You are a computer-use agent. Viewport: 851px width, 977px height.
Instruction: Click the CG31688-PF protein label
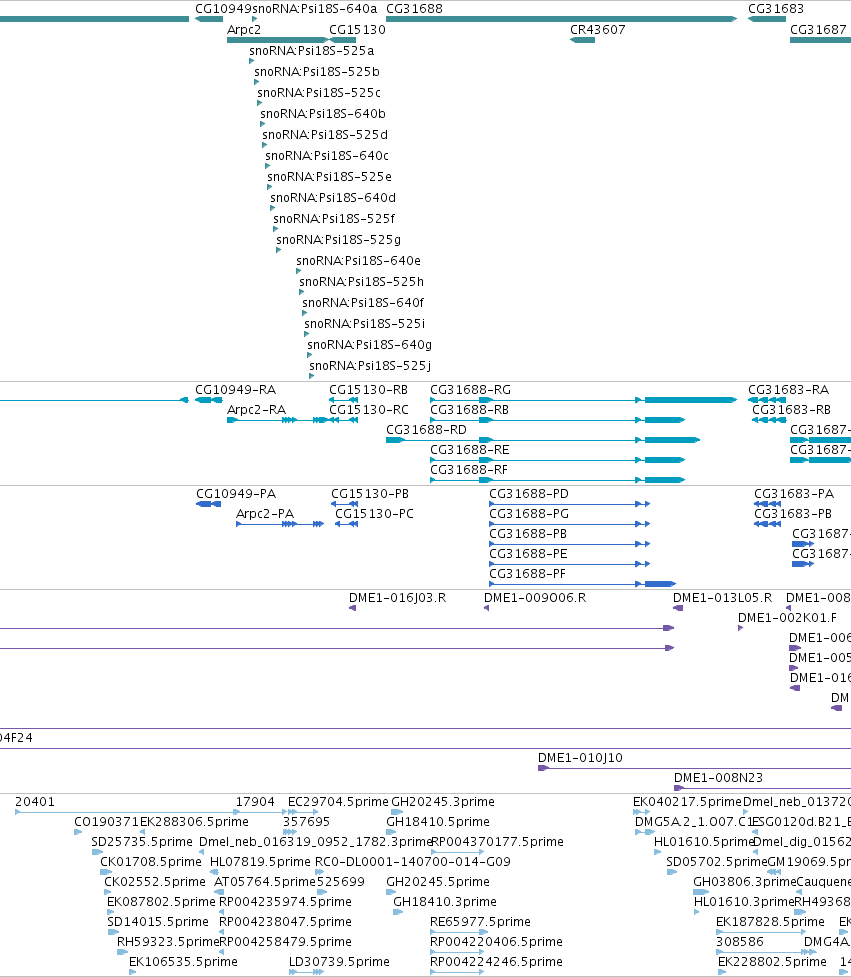tap(527, 574)
